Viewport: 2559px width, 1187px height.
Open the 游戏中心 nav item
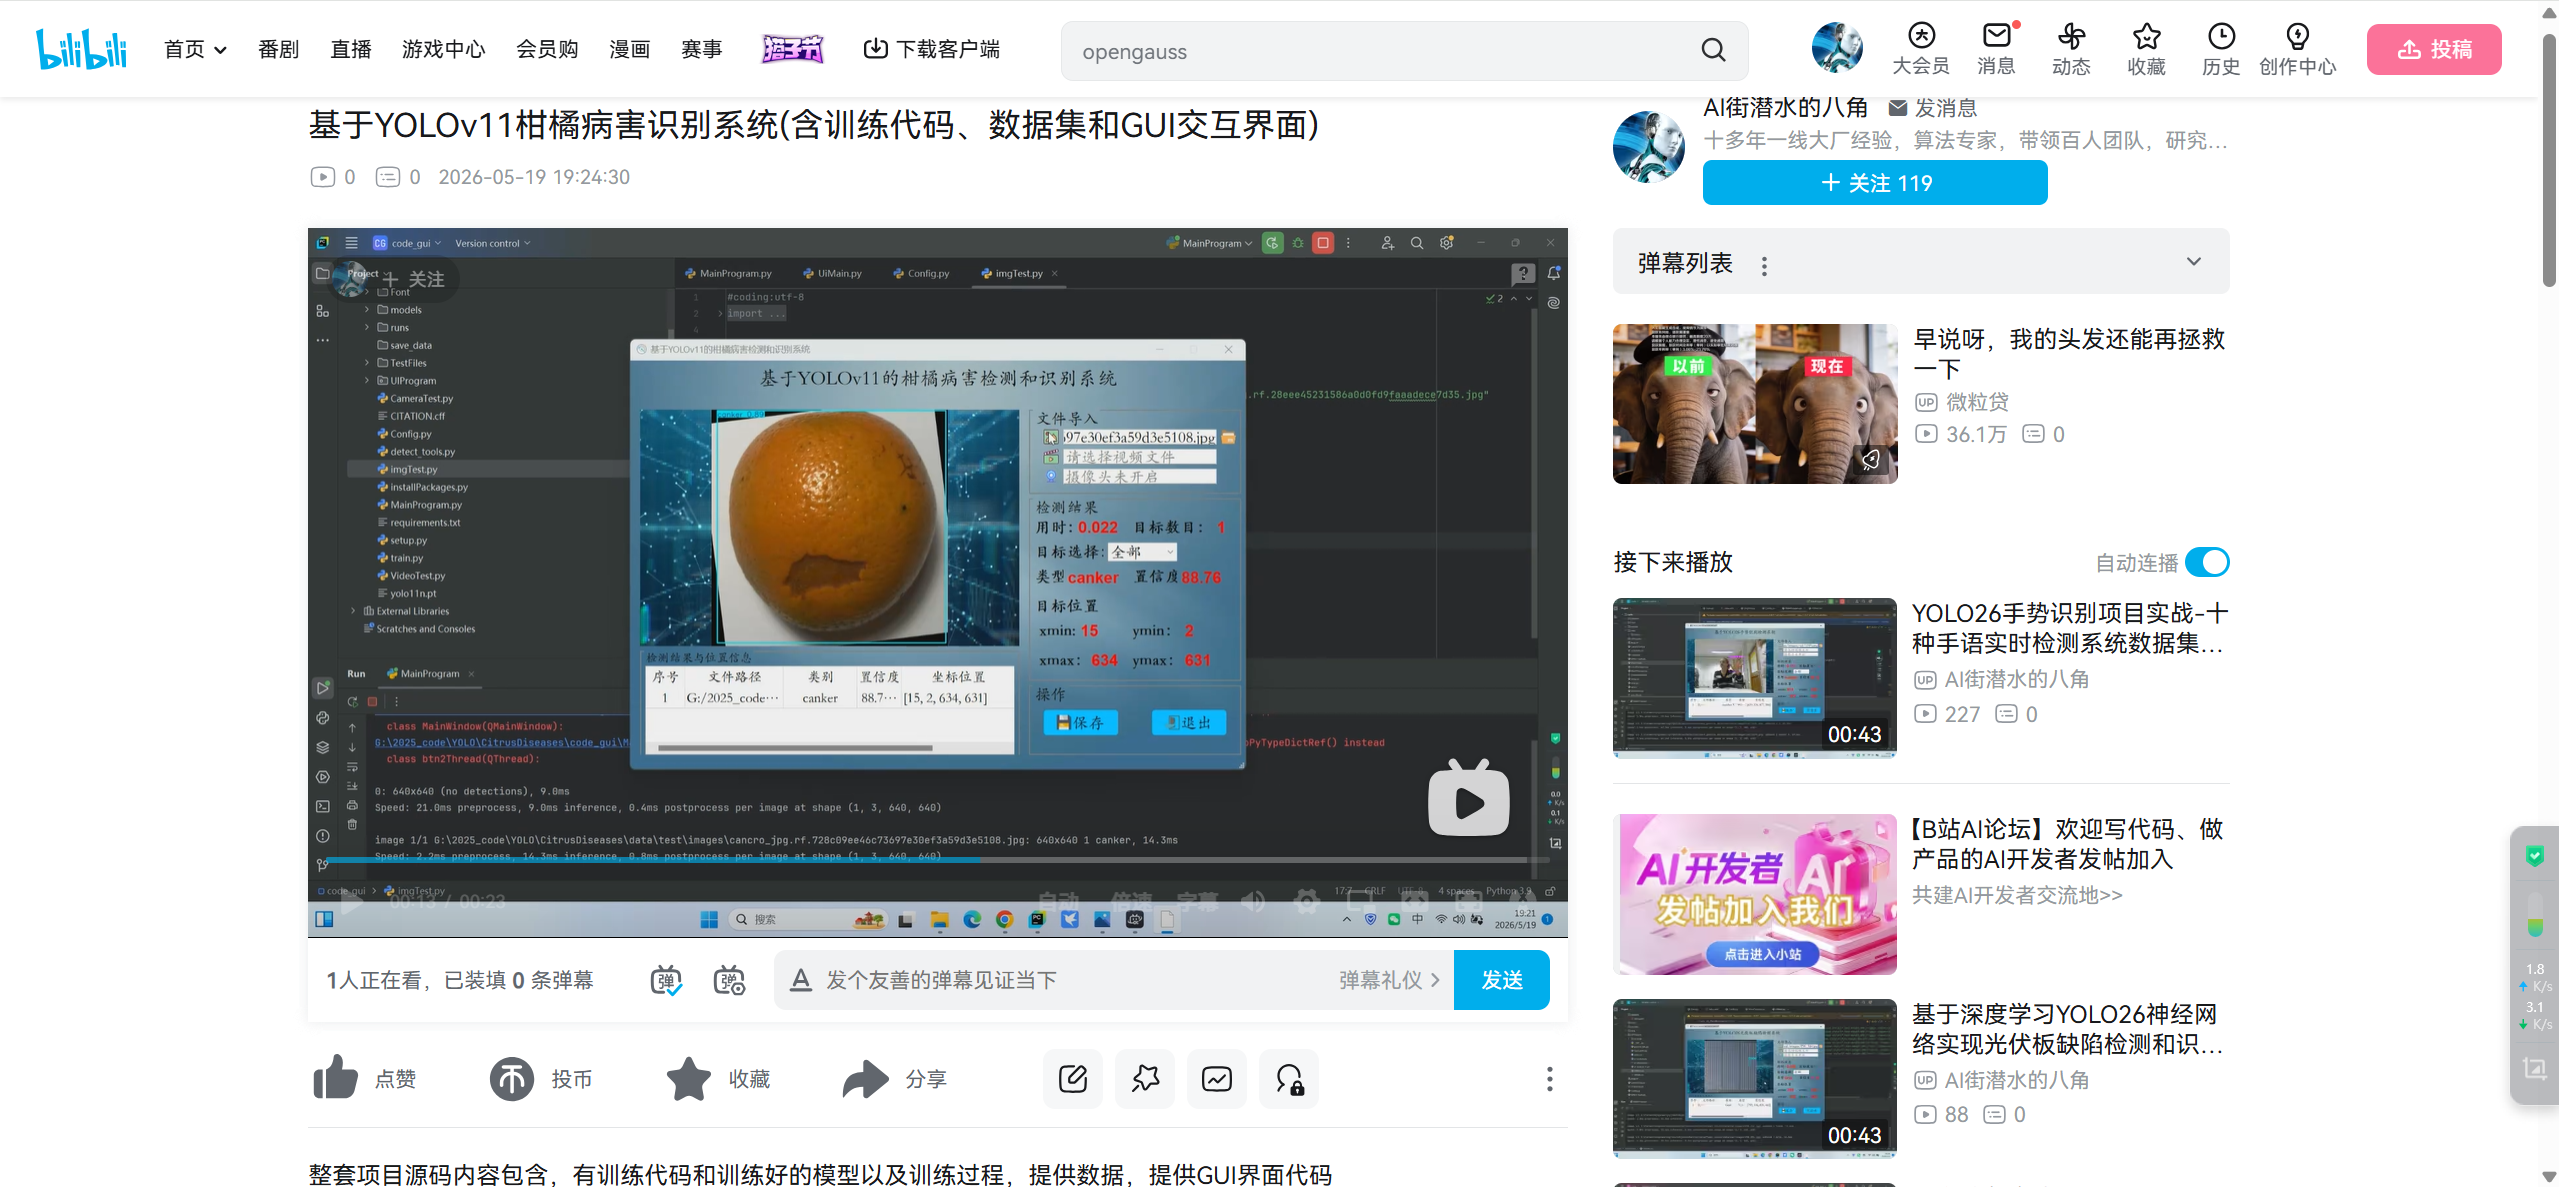pos(443,49)
